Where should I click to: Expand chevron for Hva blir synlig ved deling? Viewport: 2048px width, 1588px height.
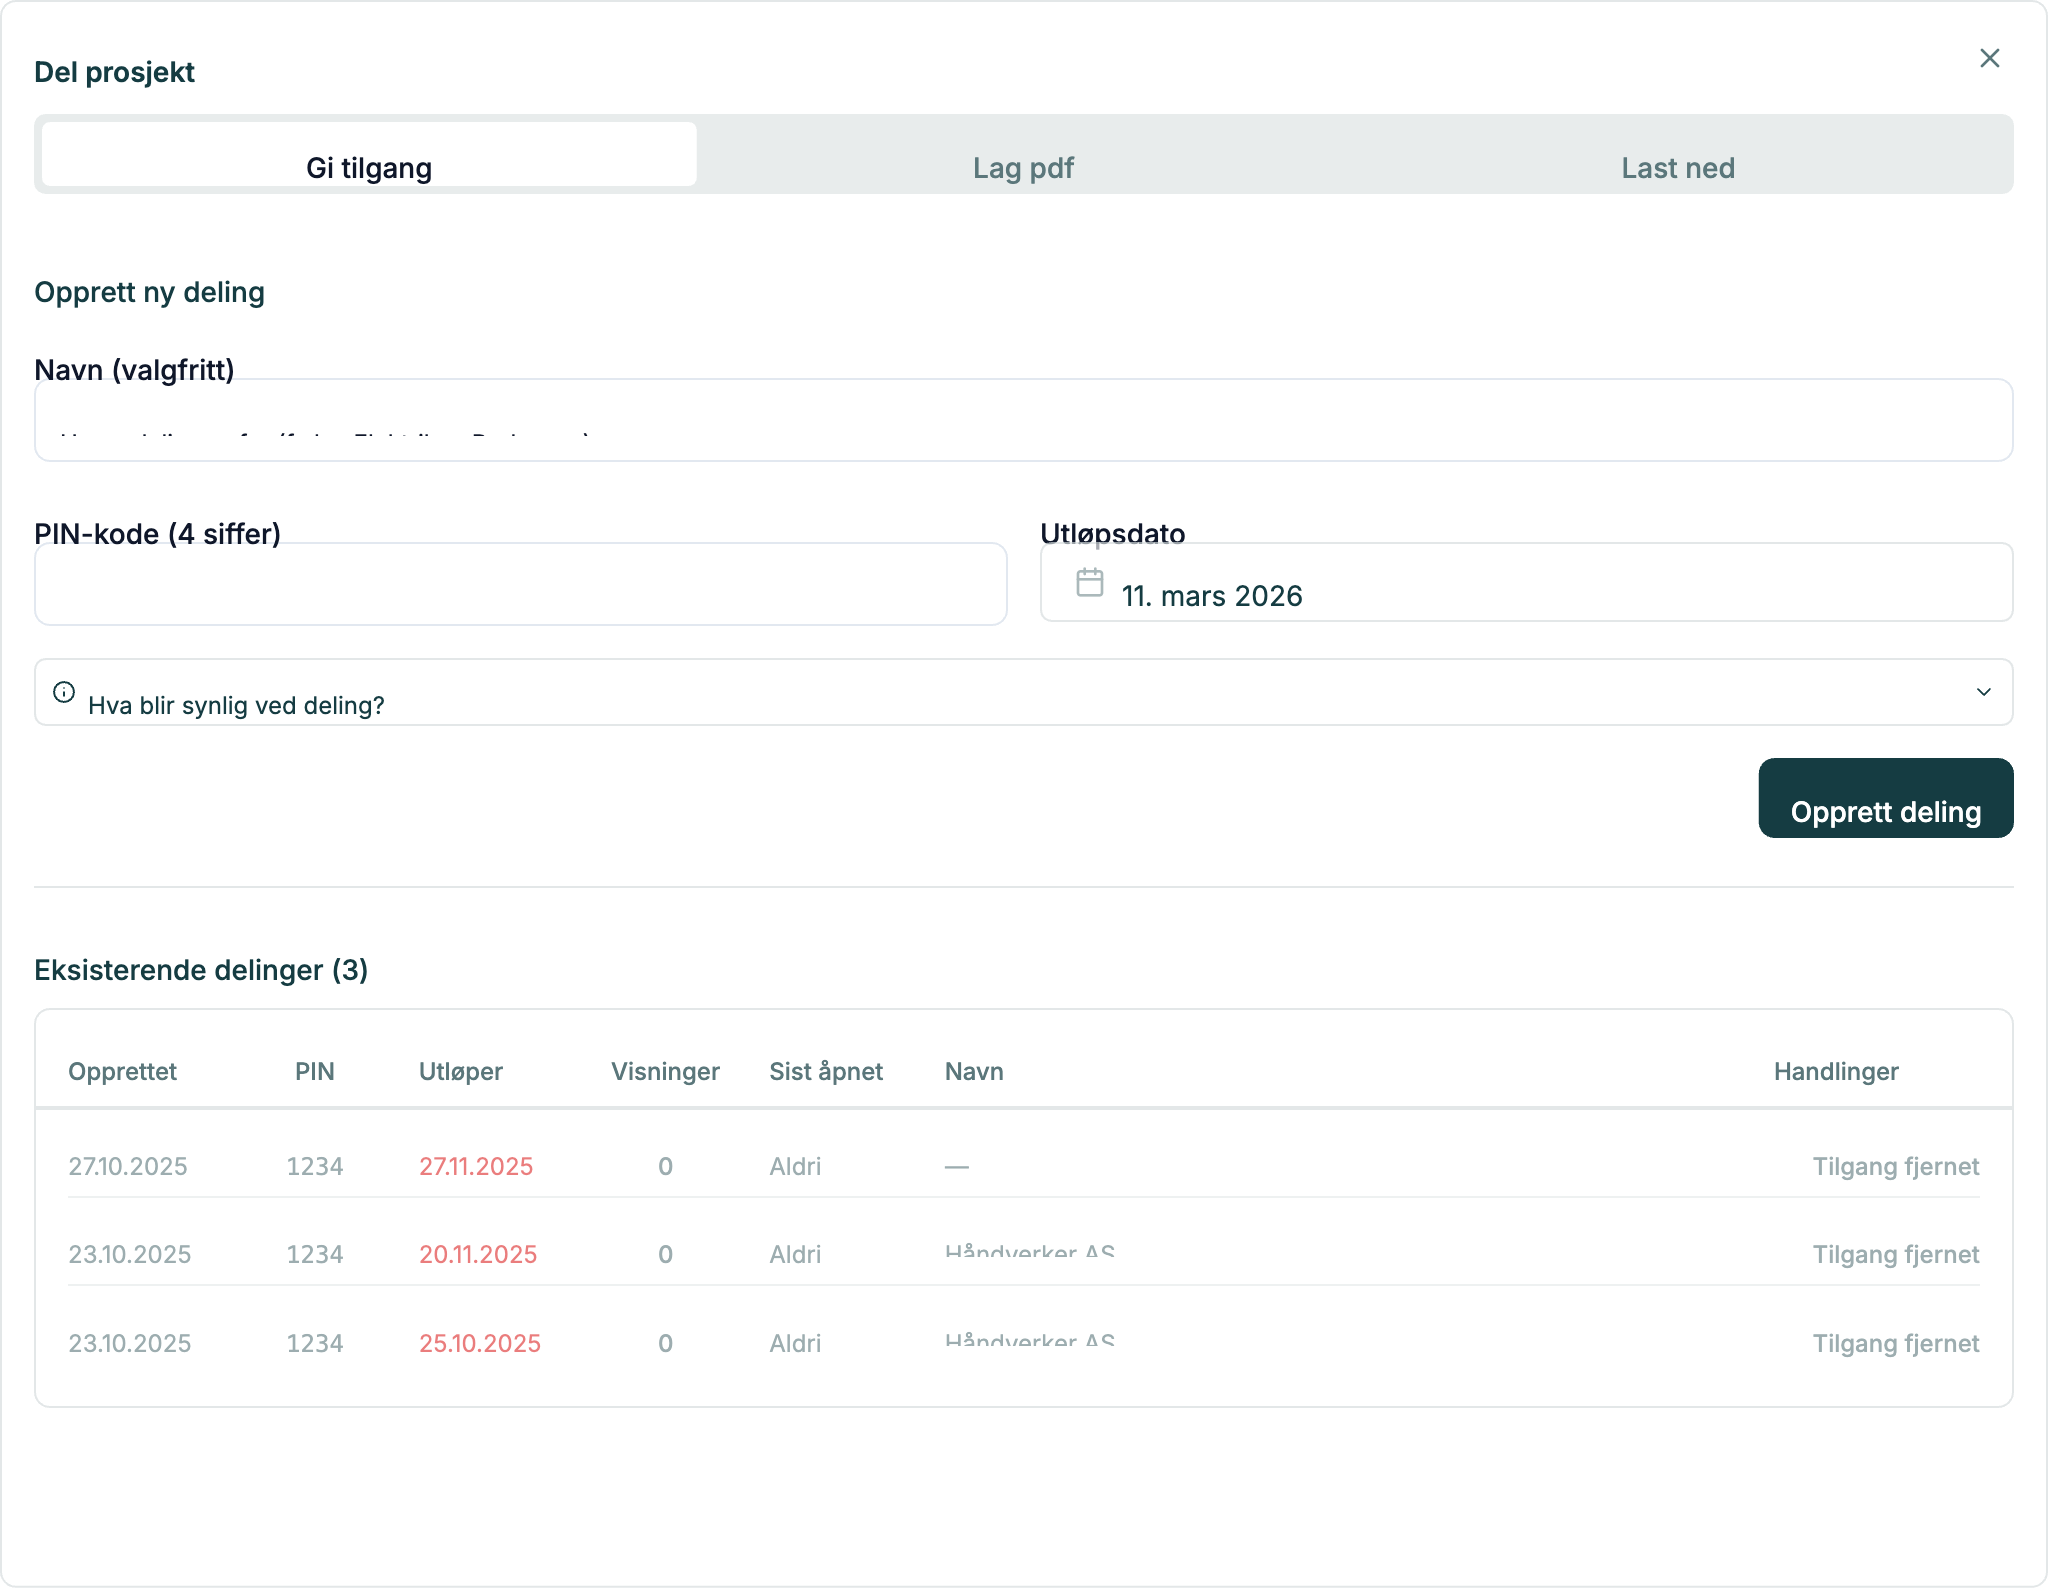pyautogui.click(x=1983, y=692)
